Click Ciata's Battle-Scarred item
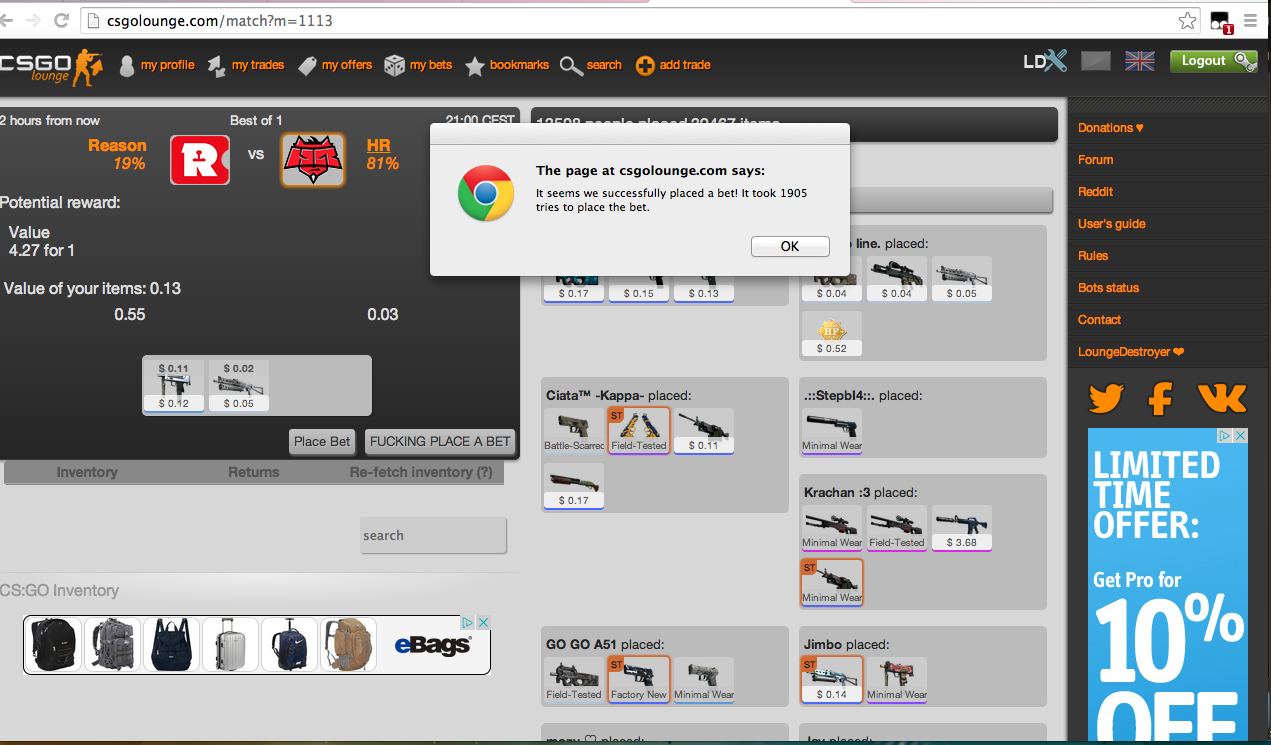Viewport: 1271px width, 745px height. [x=574, y=431]
